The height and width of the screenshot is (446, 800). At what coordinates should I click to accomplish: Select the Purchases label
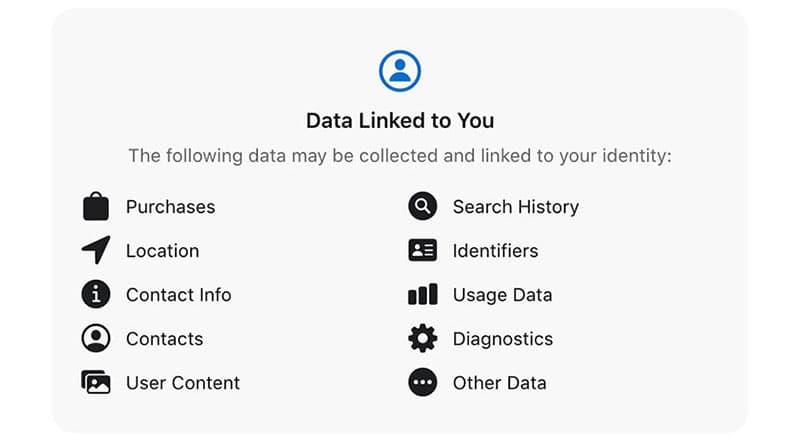tap(170, 207)
